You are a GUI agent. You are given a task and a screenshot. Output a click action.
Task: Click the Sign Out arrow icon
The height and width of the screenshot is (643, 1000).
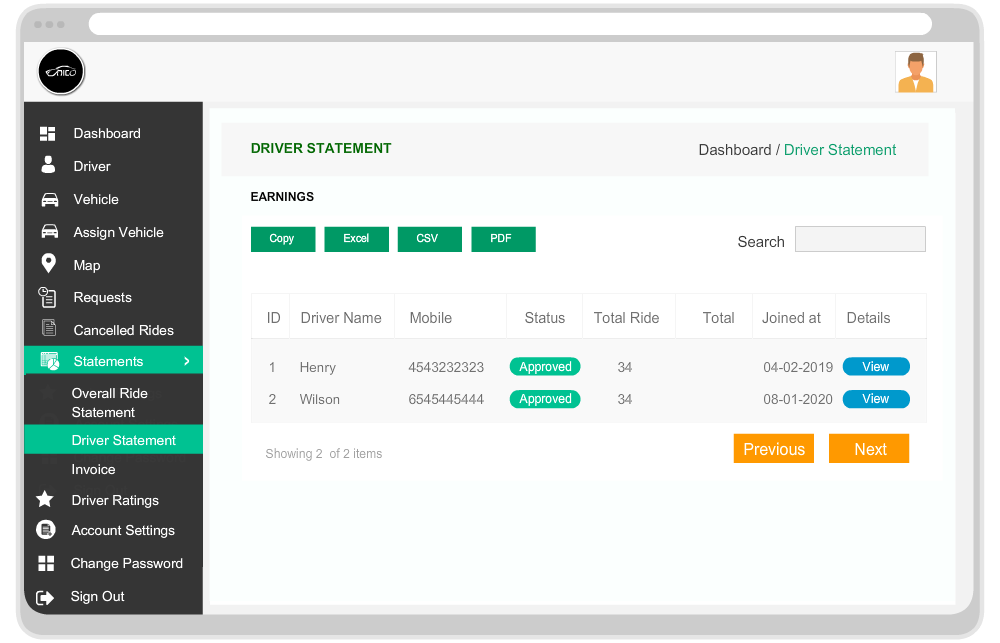pyautogui.click(x=45, y=597)
